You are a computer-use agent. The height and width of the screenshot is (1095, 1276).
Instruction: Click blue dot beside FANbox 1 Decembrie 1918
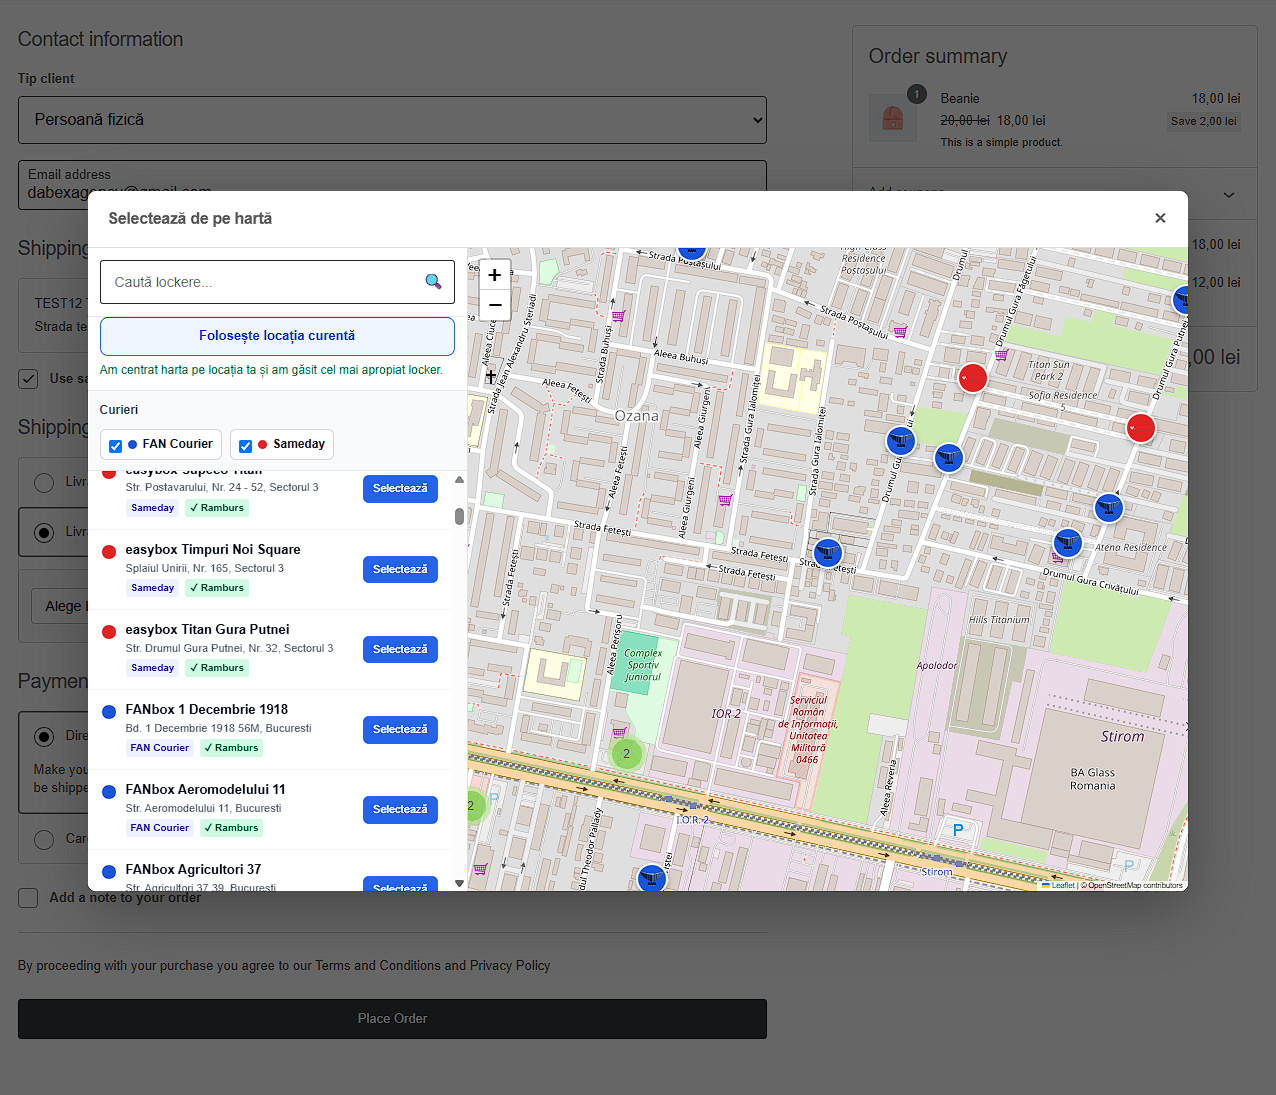pos(109,711)
